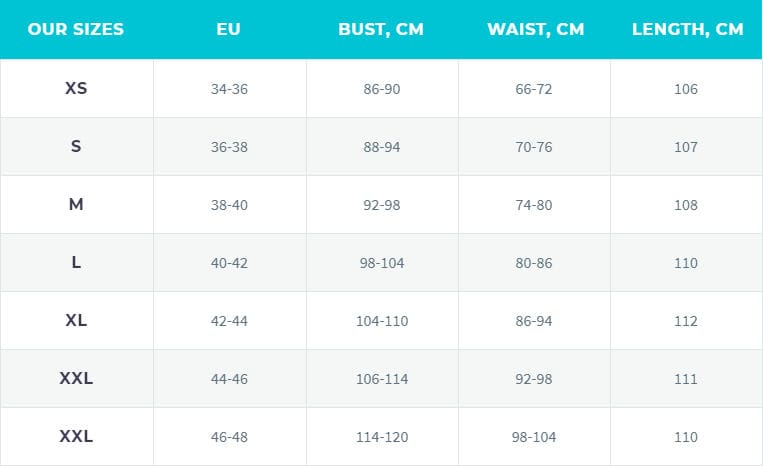Click the length 106 cell

point(686,89)
